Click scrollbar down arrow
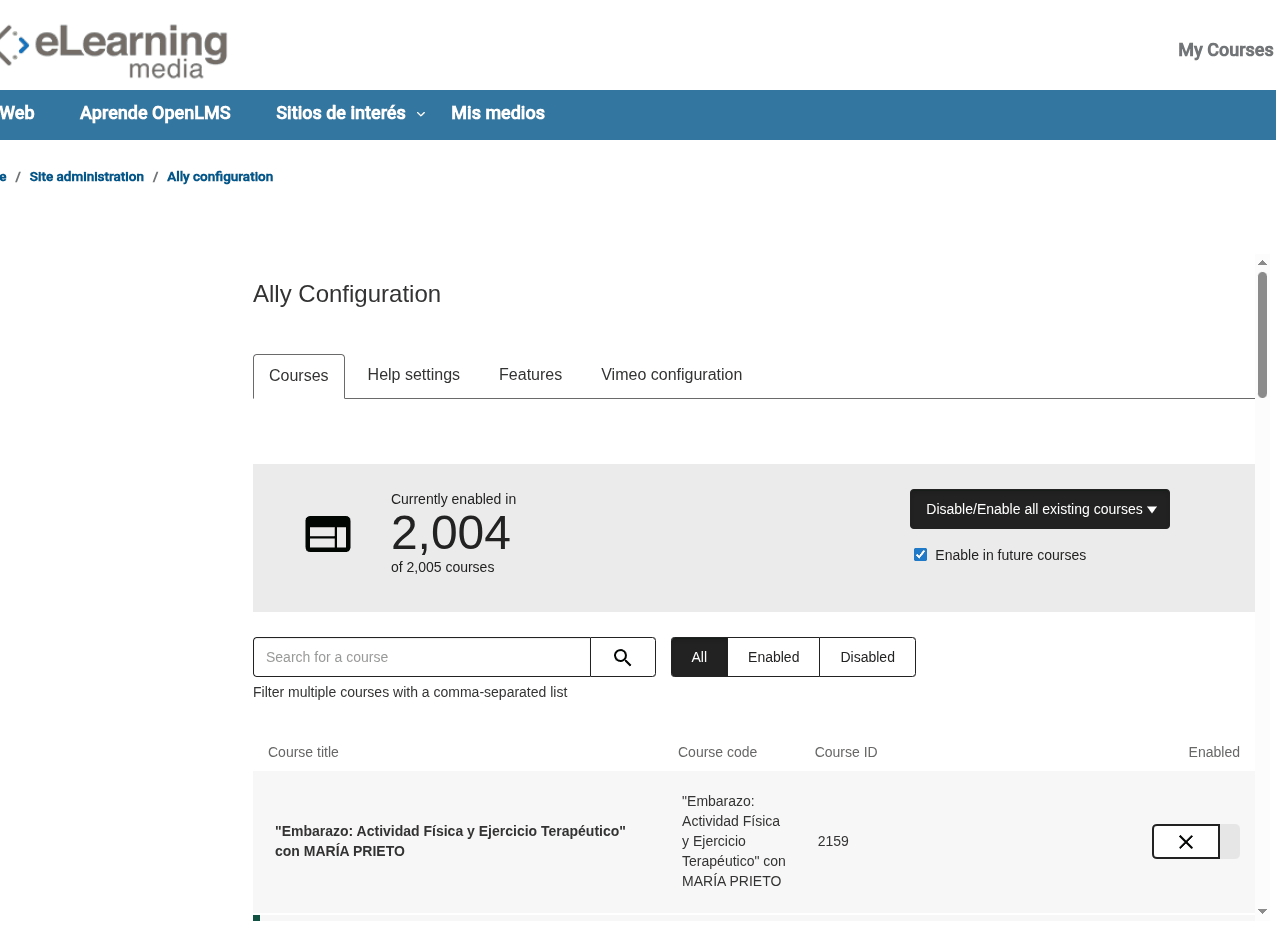Screen dimensions: 1276x952 (x=1262, y=911)
